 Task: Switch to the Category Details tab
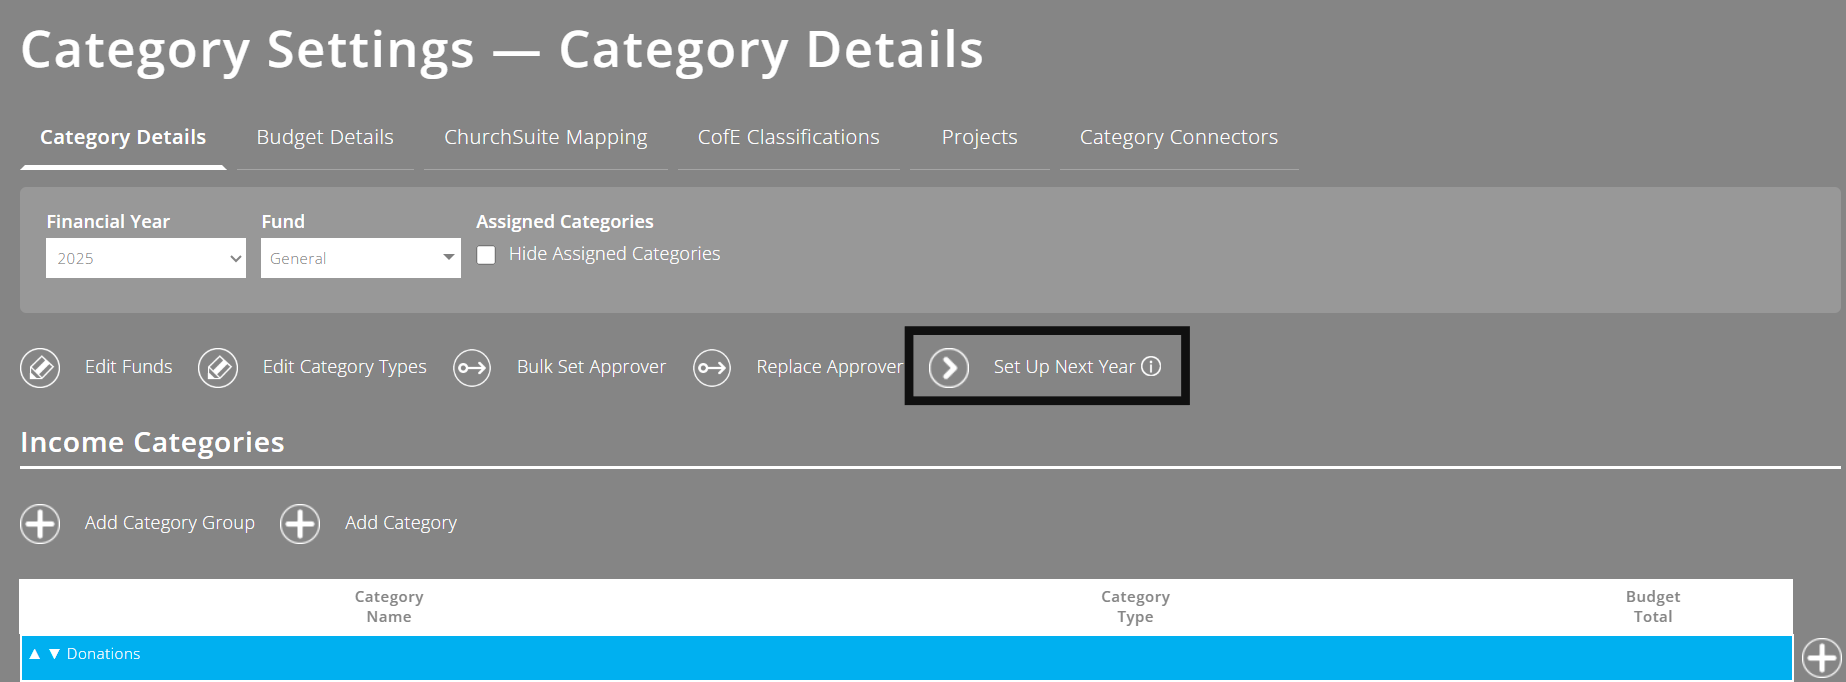[123, 138]
